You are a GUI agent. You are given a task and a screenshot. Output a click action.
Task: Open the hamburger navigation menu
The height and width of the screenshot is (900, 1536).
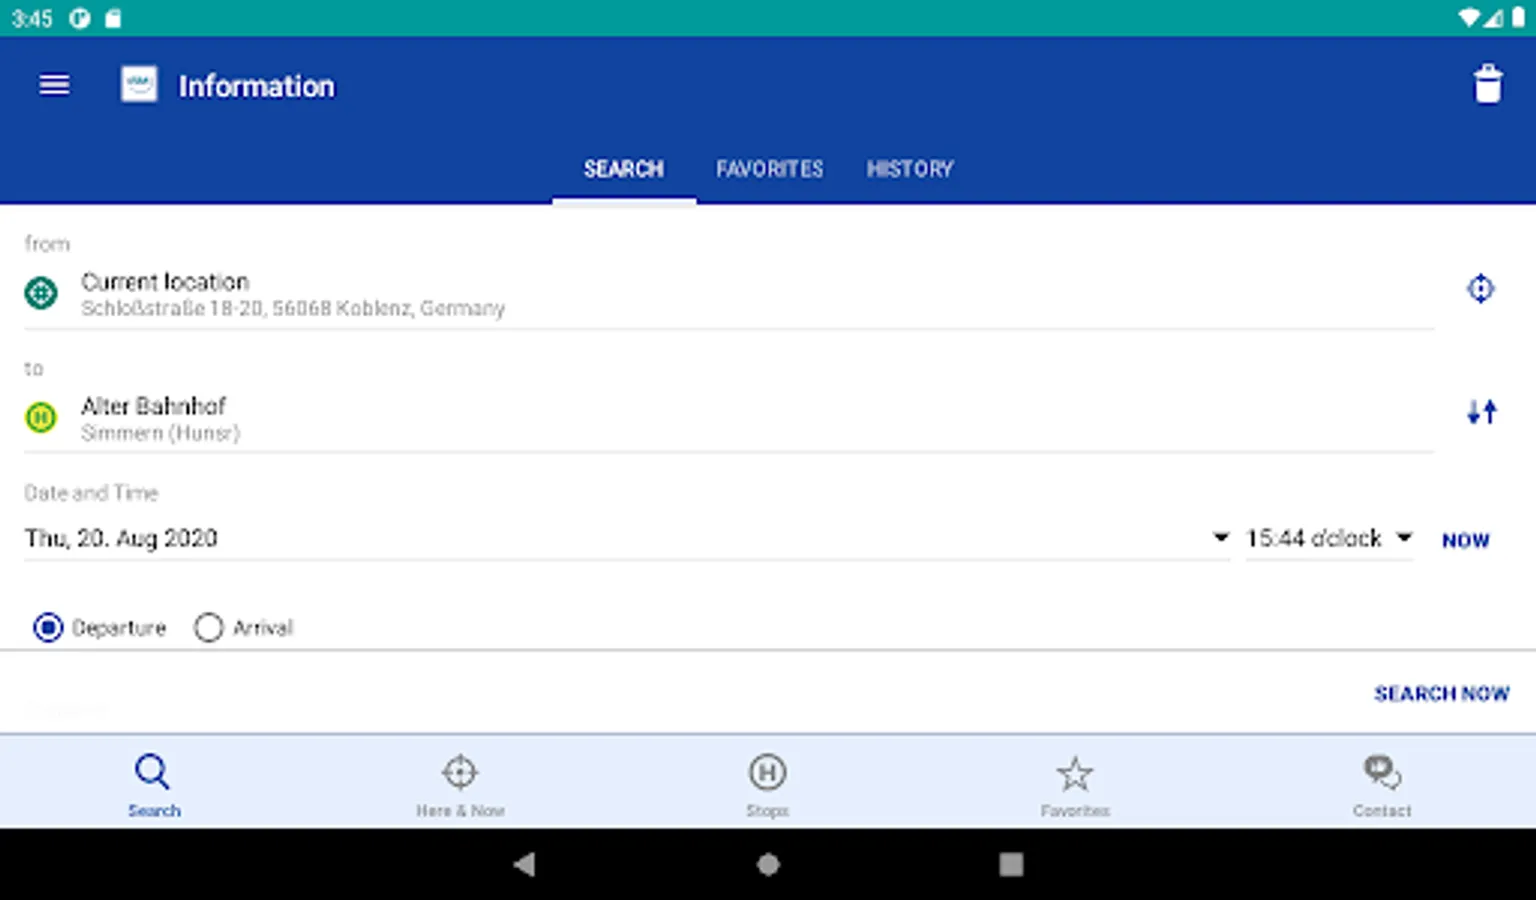click(54, 85)
